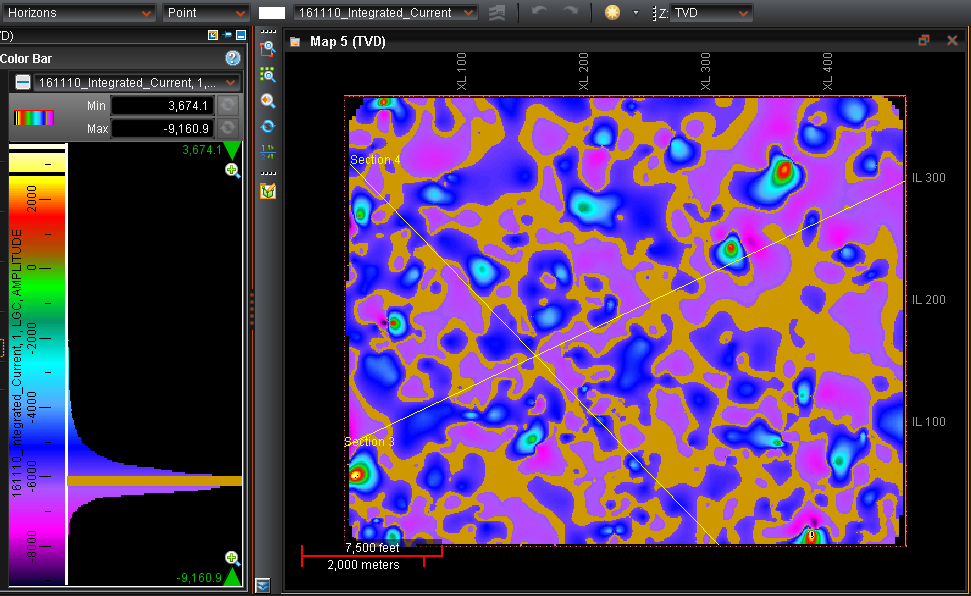Click the vertical color scale bar
971x596 pixels.
(x=37, y=366)
